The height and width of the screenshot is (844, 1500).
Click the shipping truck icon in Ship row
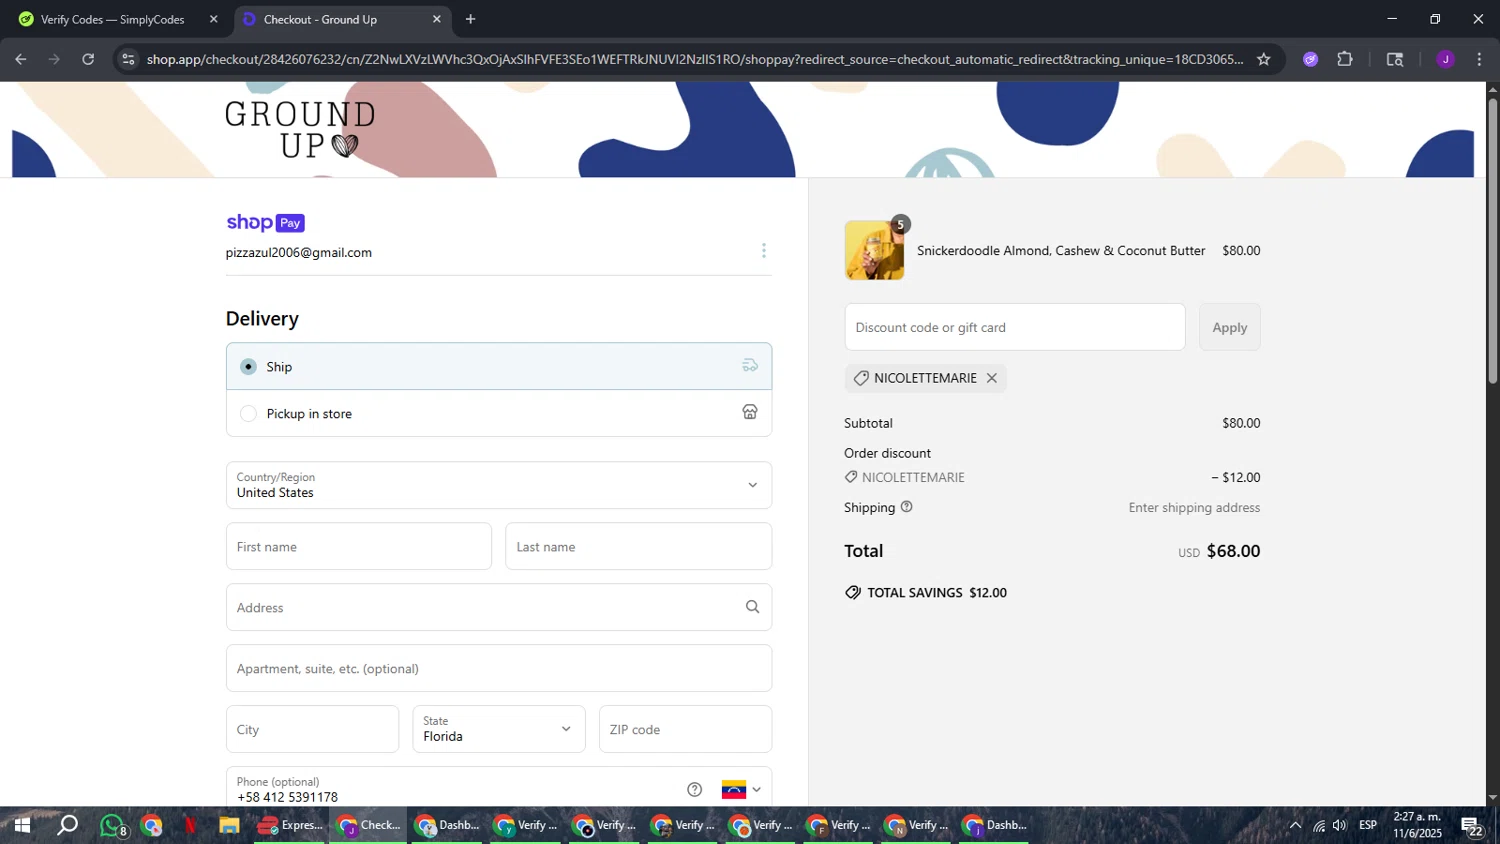pos(750,366)
